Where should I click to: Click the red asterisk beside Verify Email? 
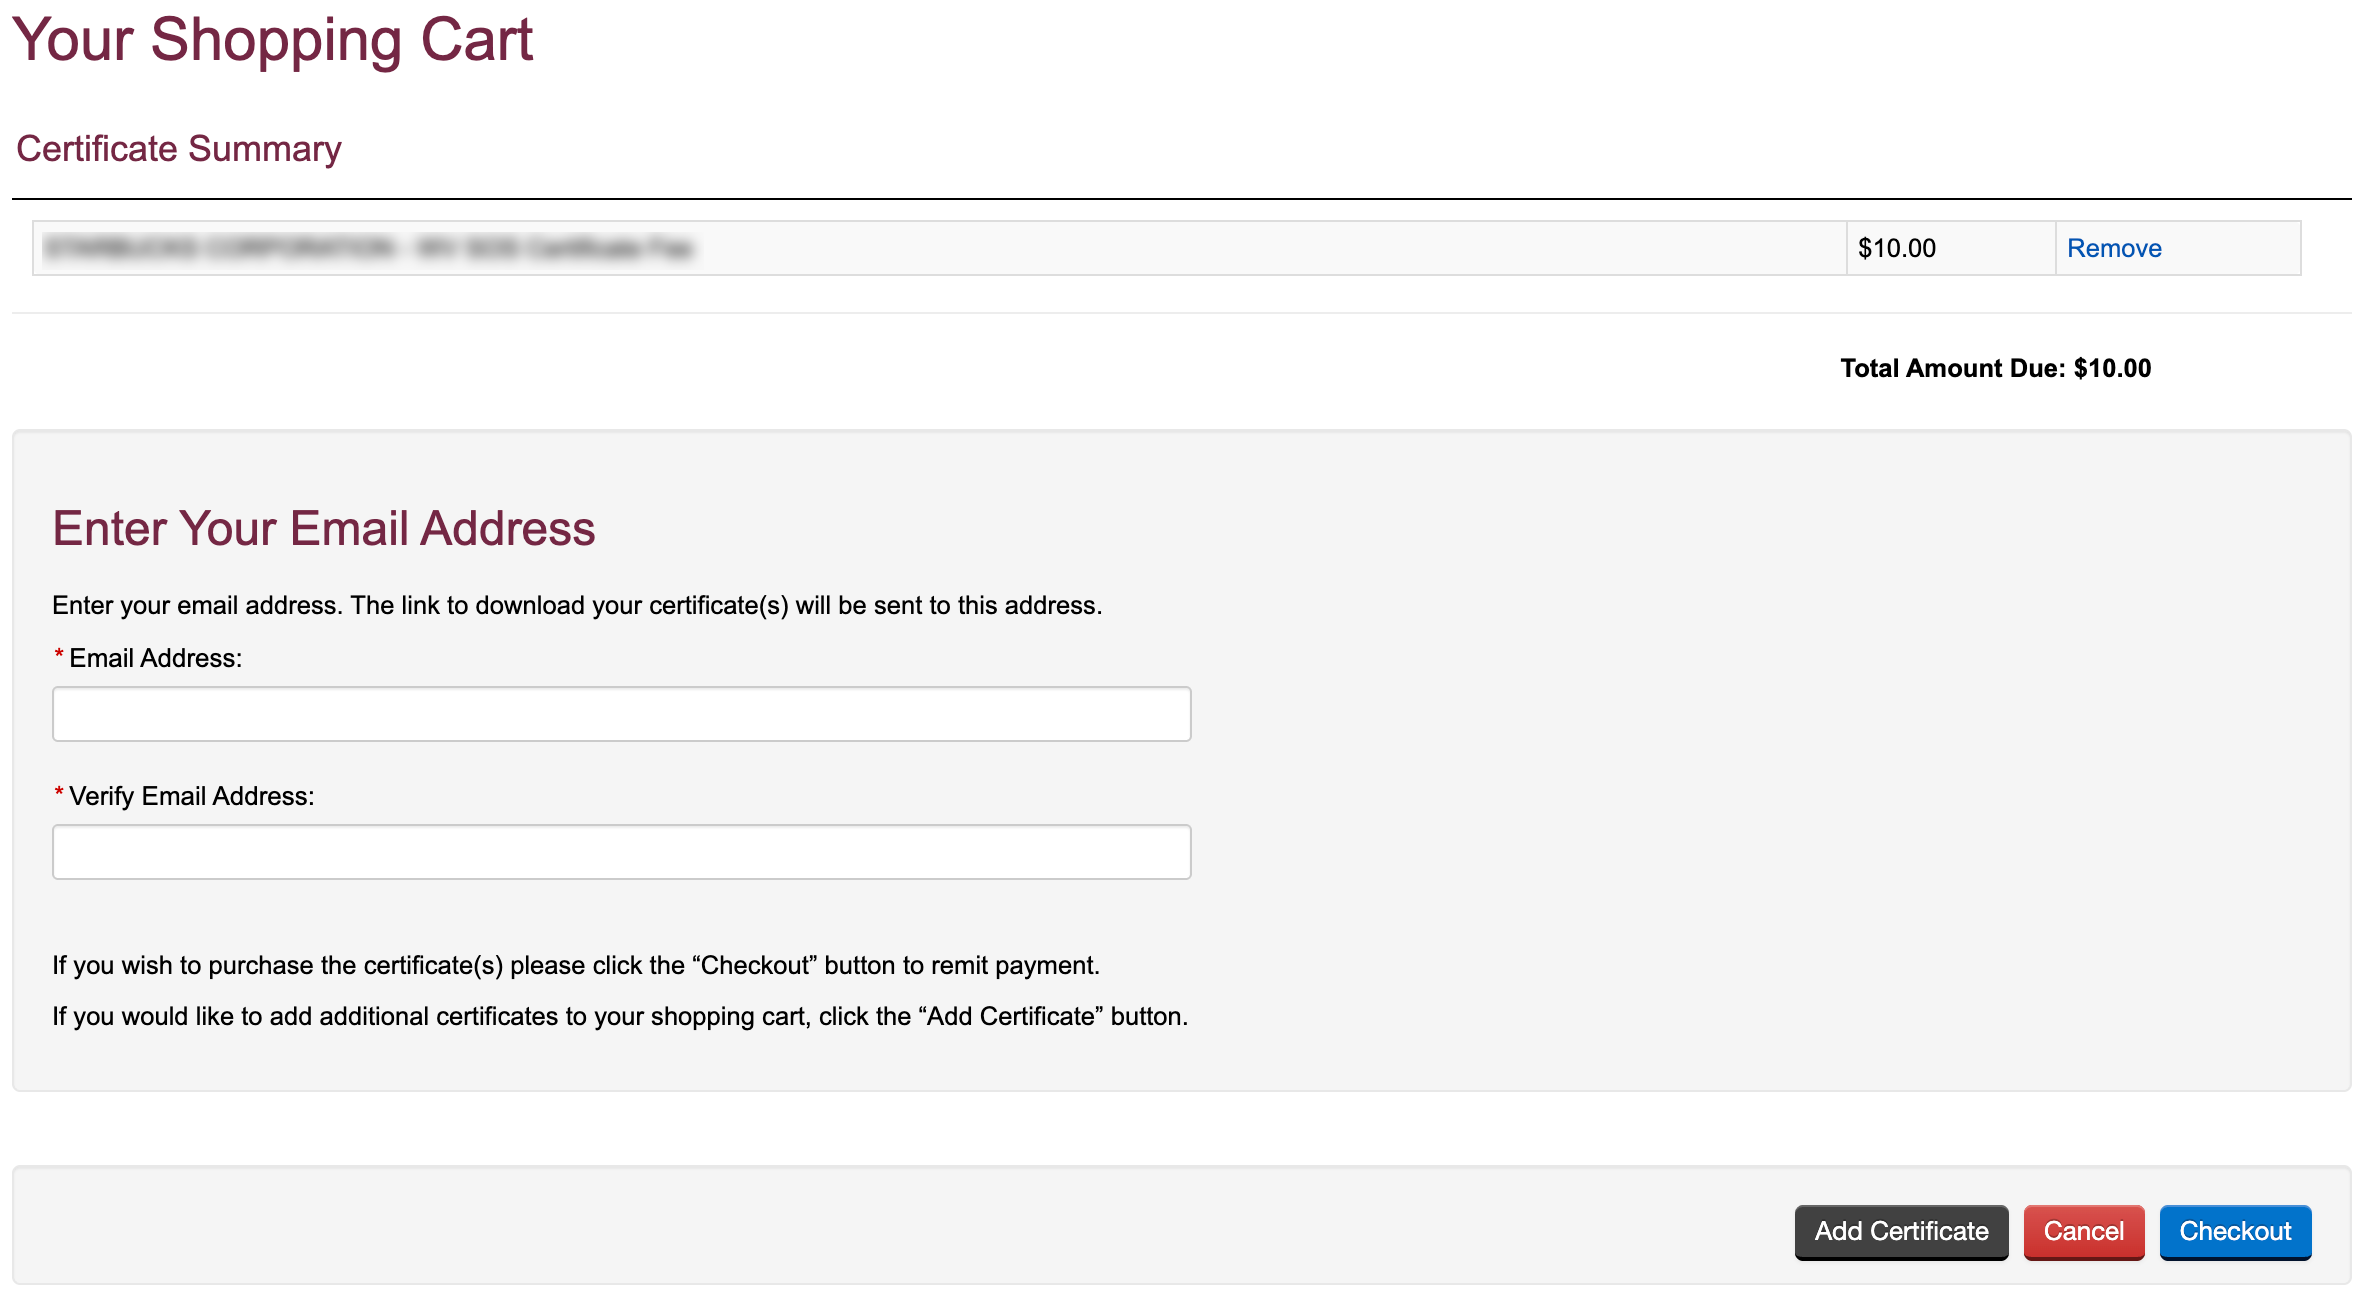coord(59,793)
